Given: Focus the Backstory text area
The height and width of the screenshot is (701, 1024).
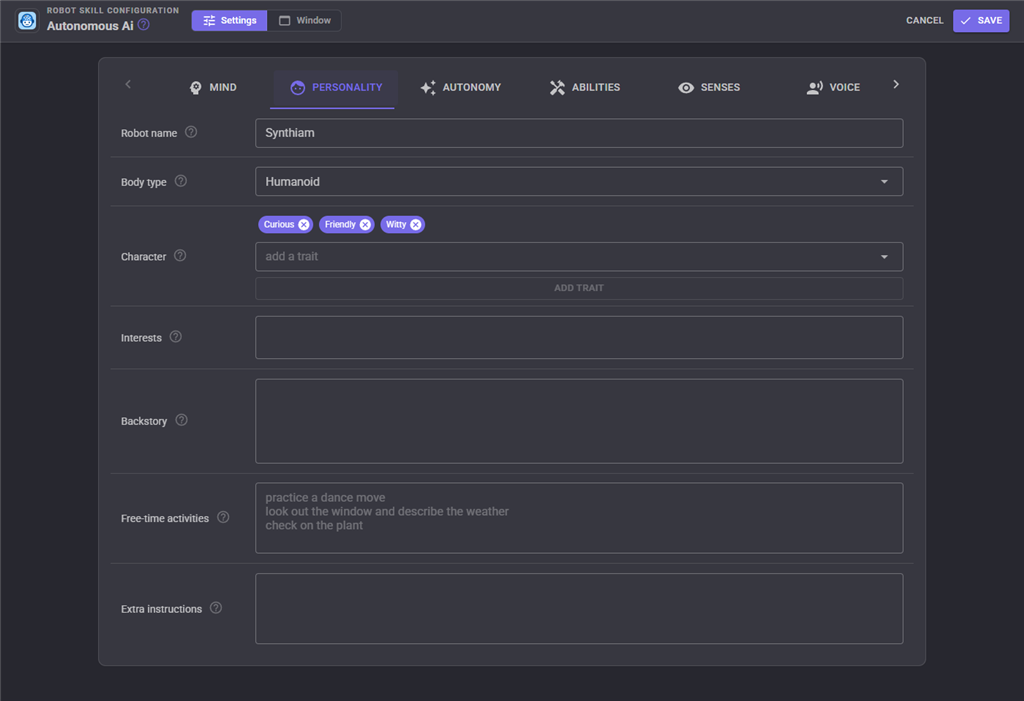Looking at the screenshot, I should [579, 421].
